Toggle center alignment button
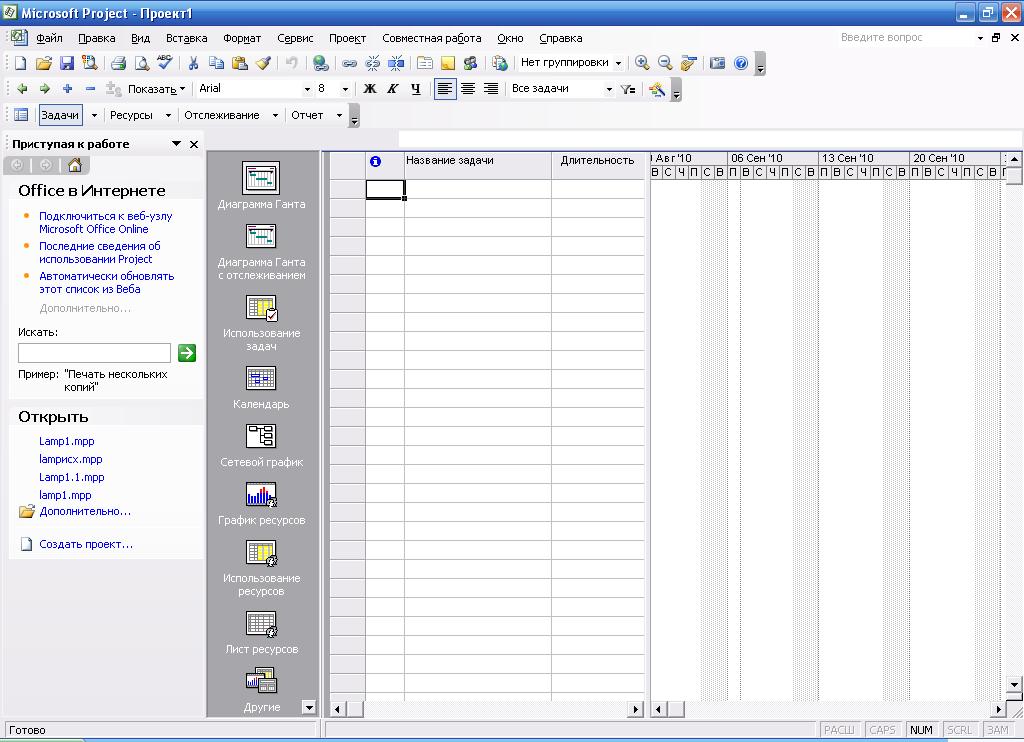Image resolution: width=1024 pixels, height=742 pixels. (x=468, y=89)
